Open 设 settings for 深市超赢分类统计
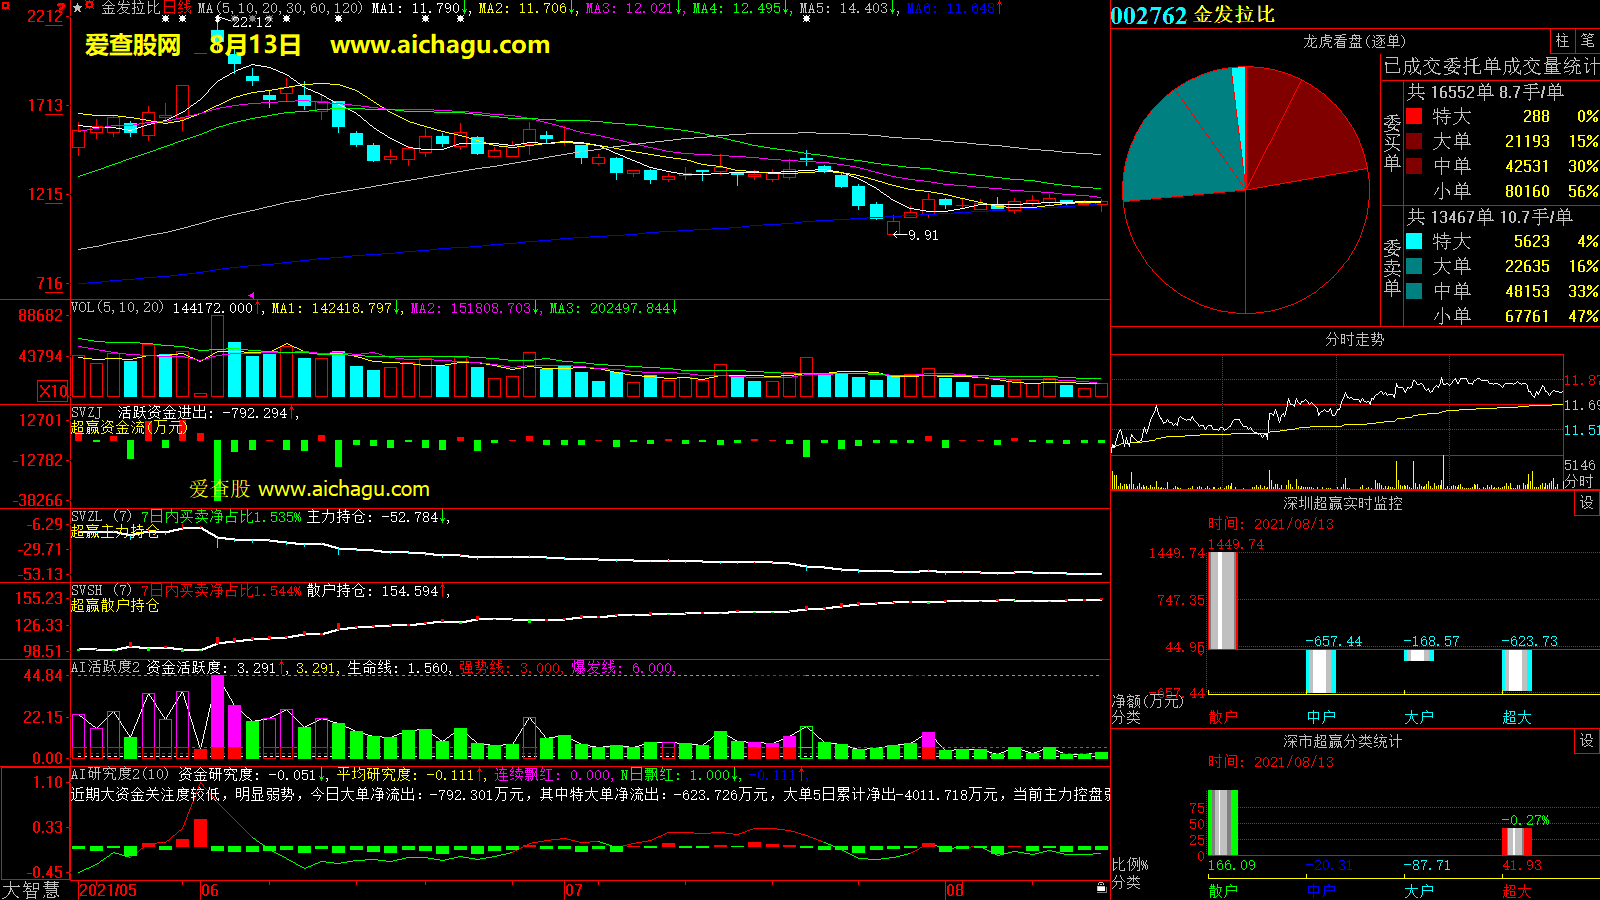 (x=1587, y=741)
